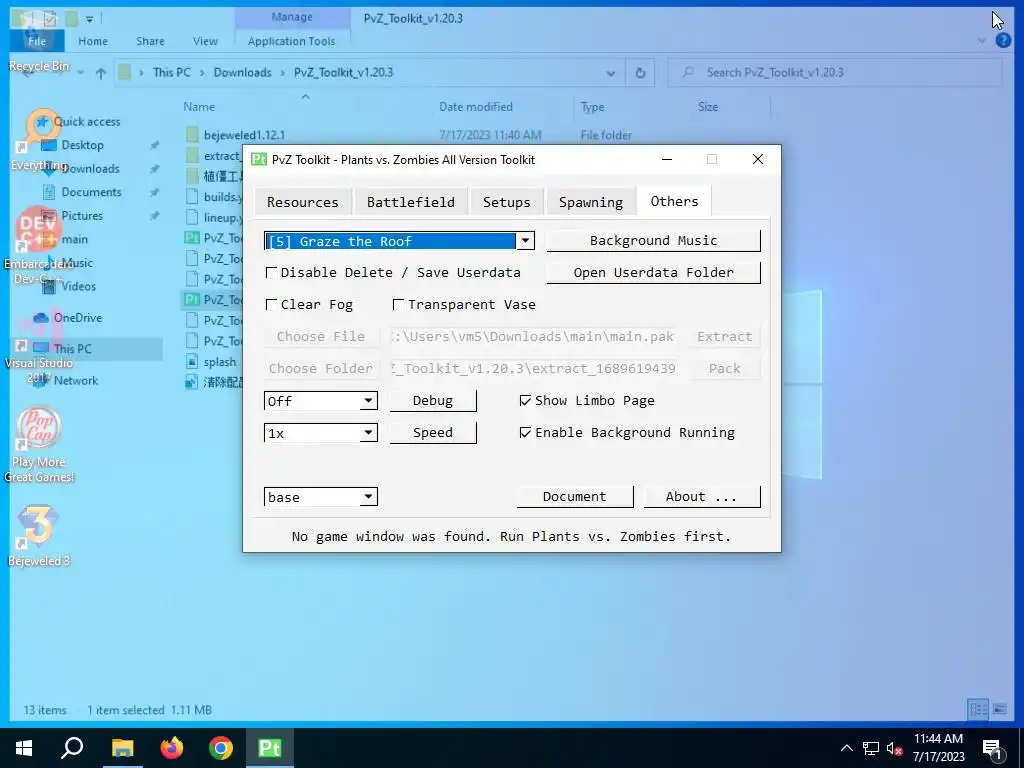Open File menu in File Explorer
Screen dimensions: 1024x768
tap(37, 40)
